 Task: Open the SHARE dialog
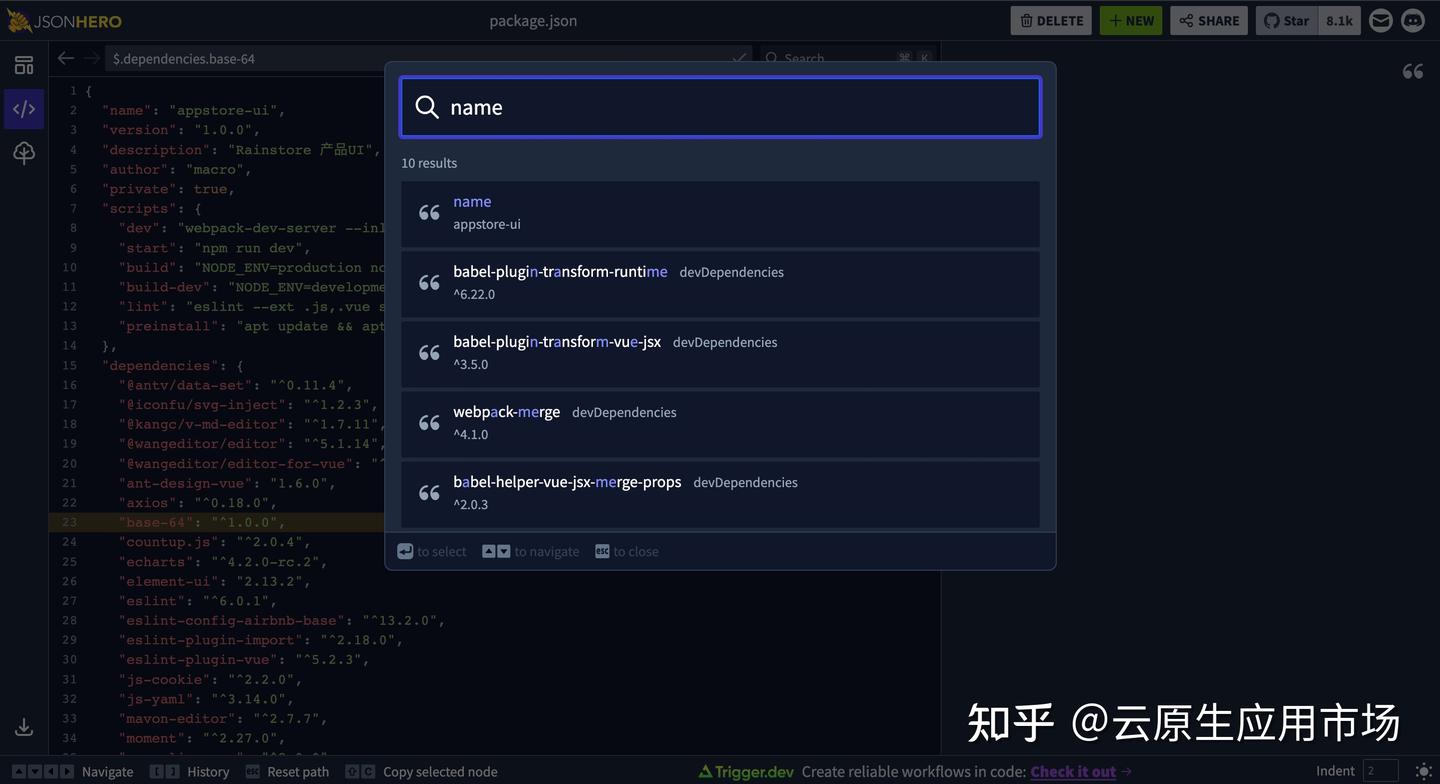pyautogui.click(x=1208, y=19)
